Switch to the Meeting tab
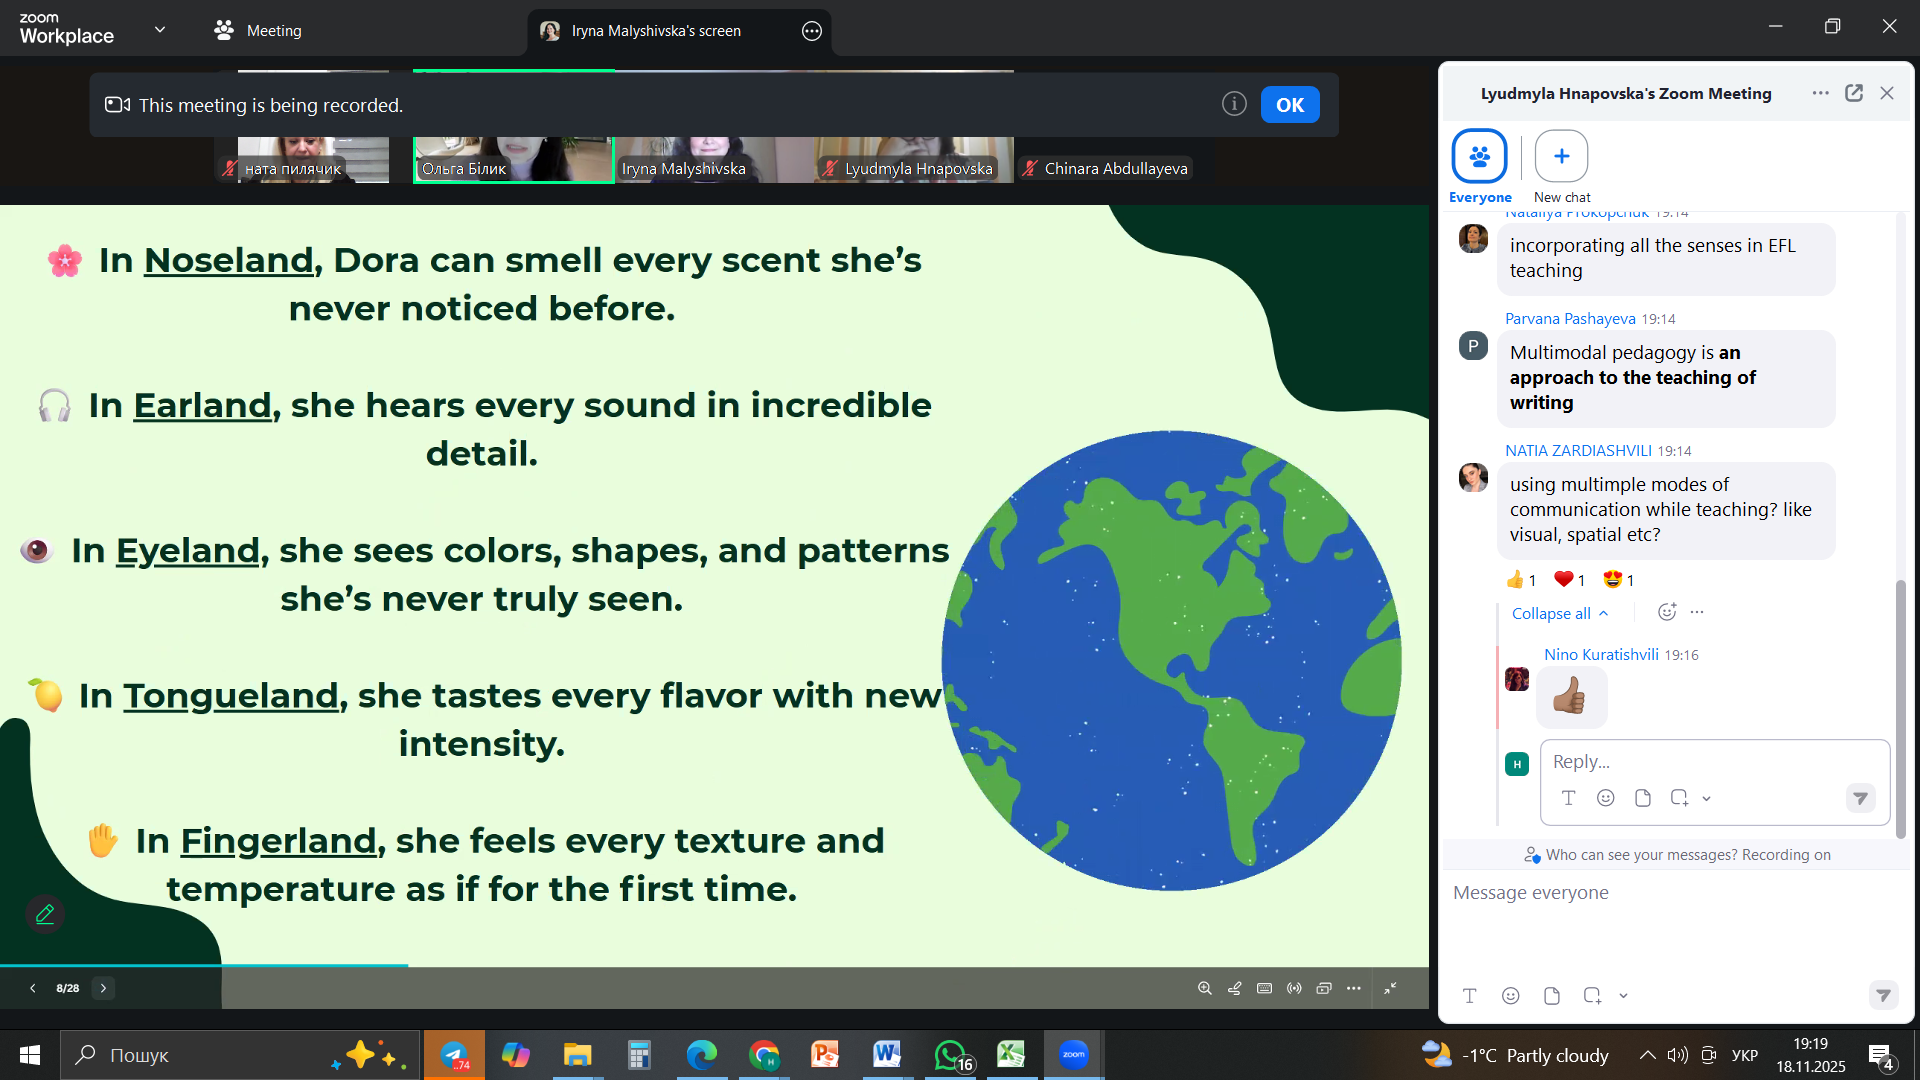The height and width of the screenshot is (1080, 1920). [258, 30]
